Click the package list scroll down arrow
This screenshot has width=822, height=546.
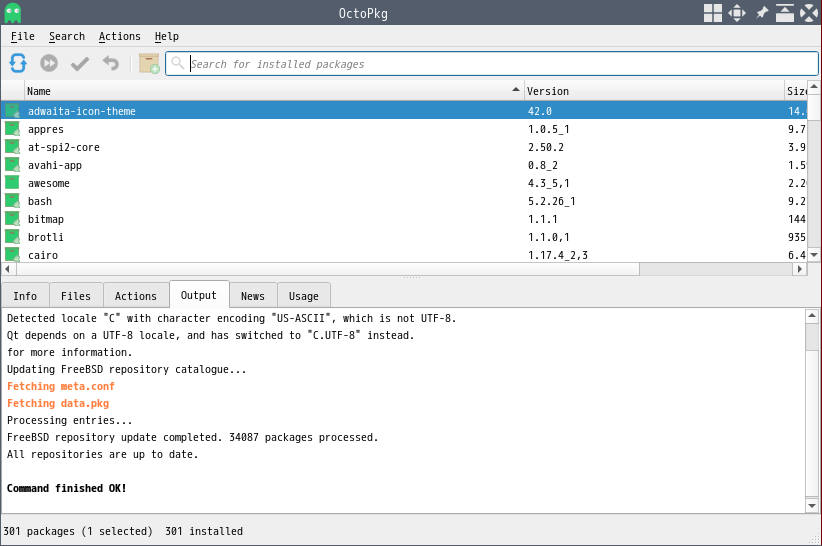tap(814, 255)
